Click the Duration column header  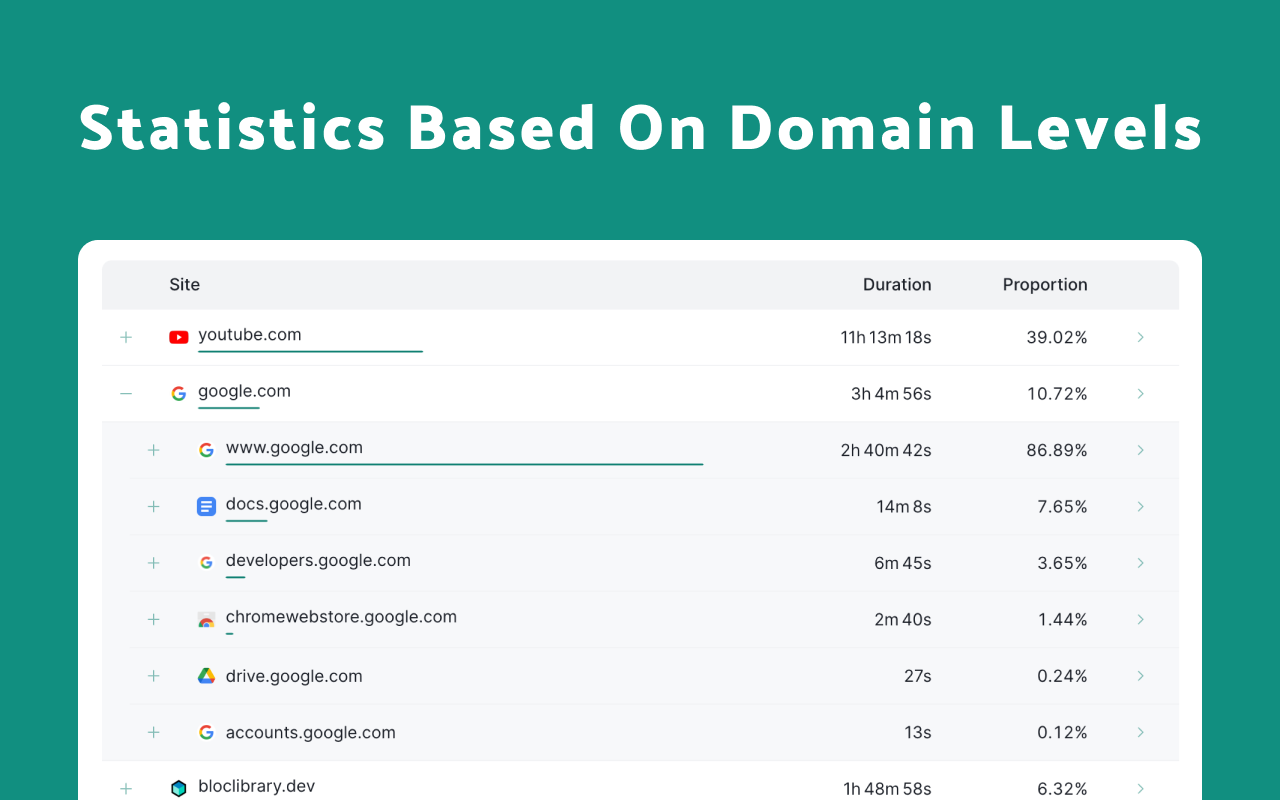(x=897, y=285)
